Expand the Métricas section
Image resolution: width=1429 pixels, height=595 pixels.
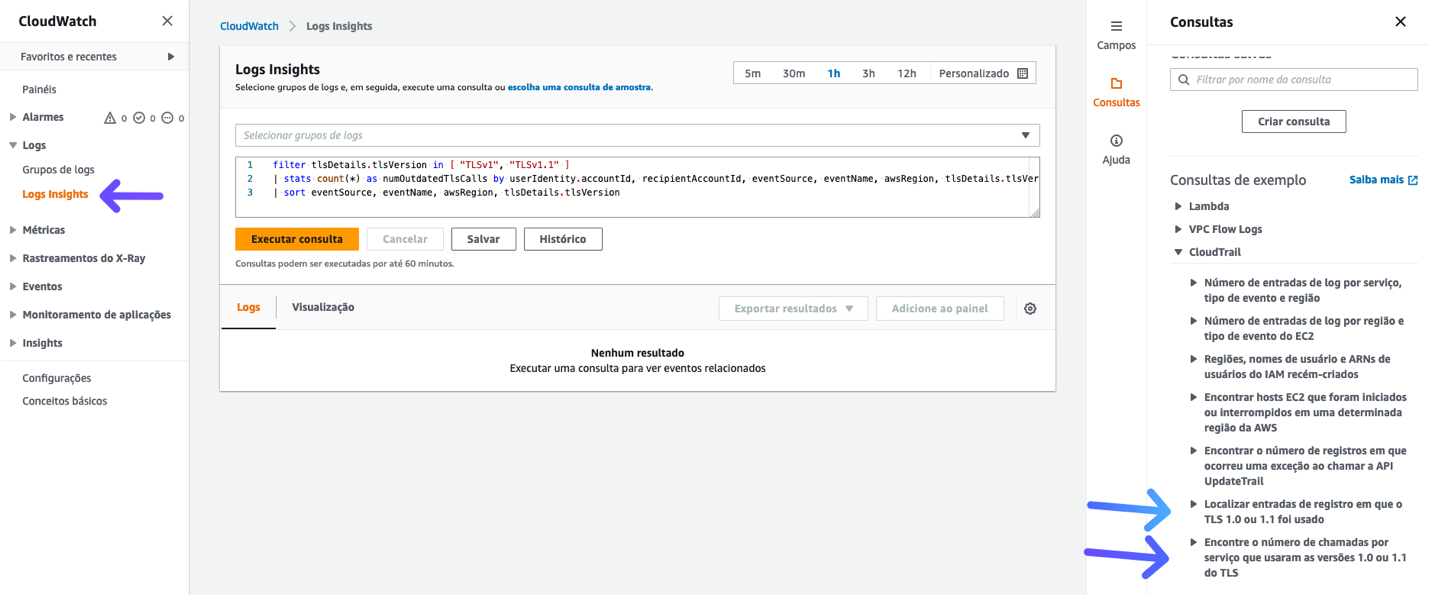point(13,230)
